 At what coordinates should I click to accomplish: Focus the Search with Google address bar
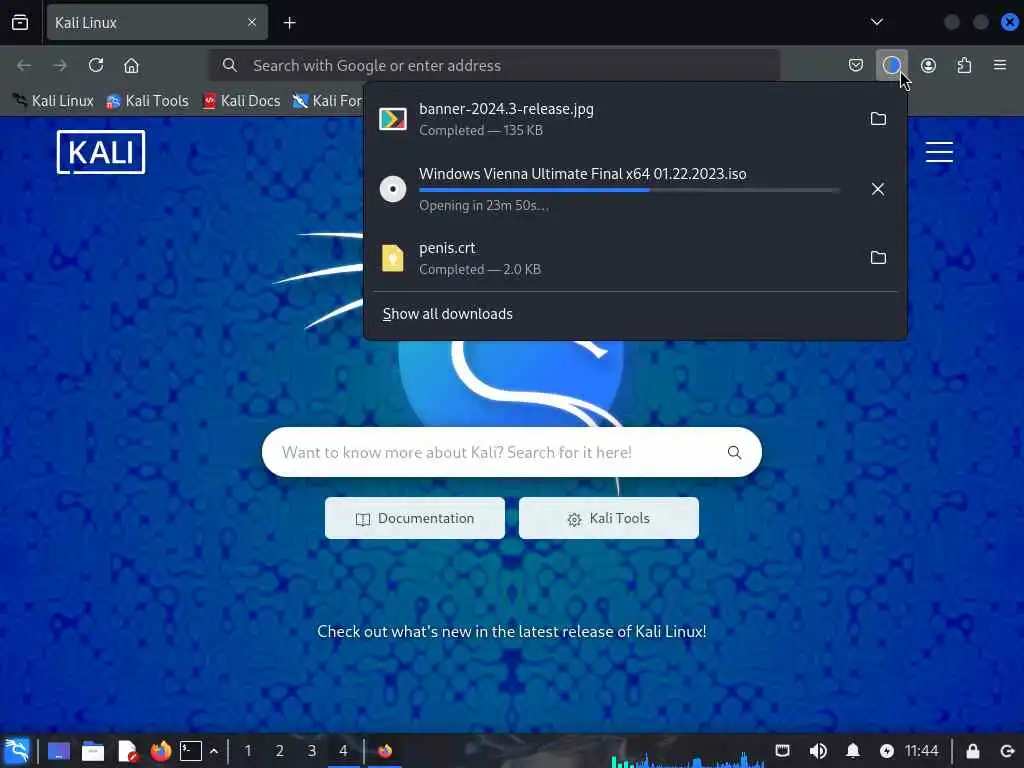point(494,65)
